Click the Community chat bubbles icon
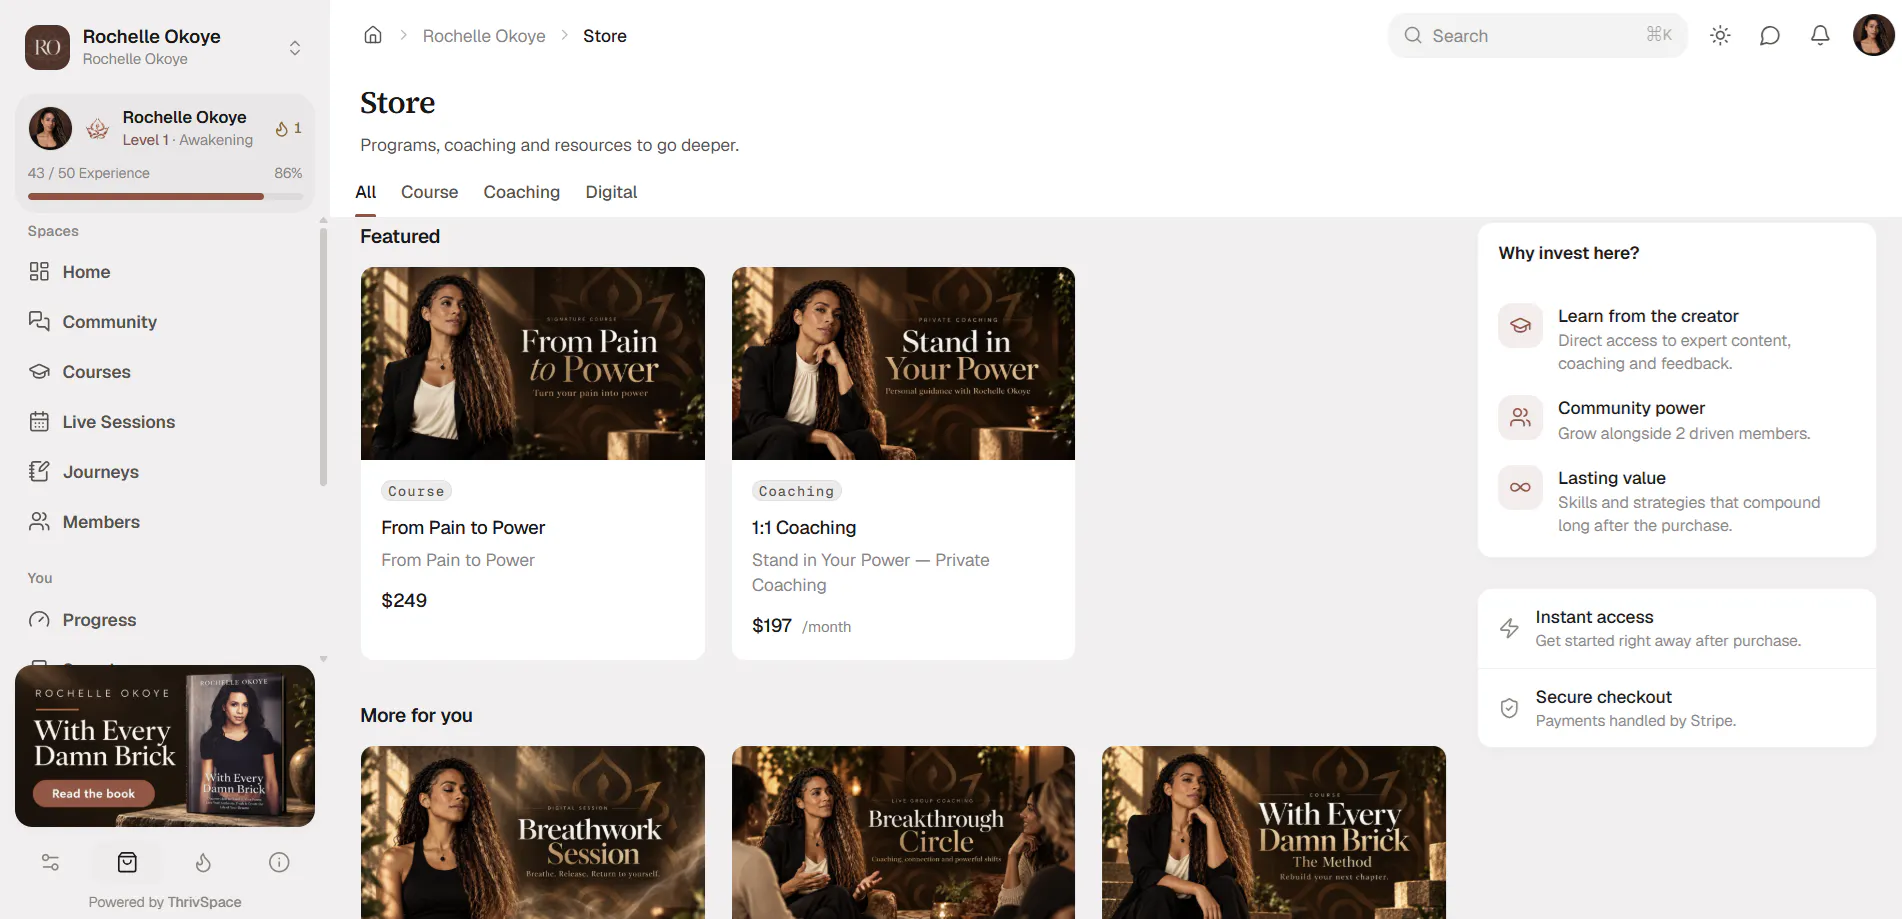The width and height of the screenshot is (1902, 919). coord(39,322)
